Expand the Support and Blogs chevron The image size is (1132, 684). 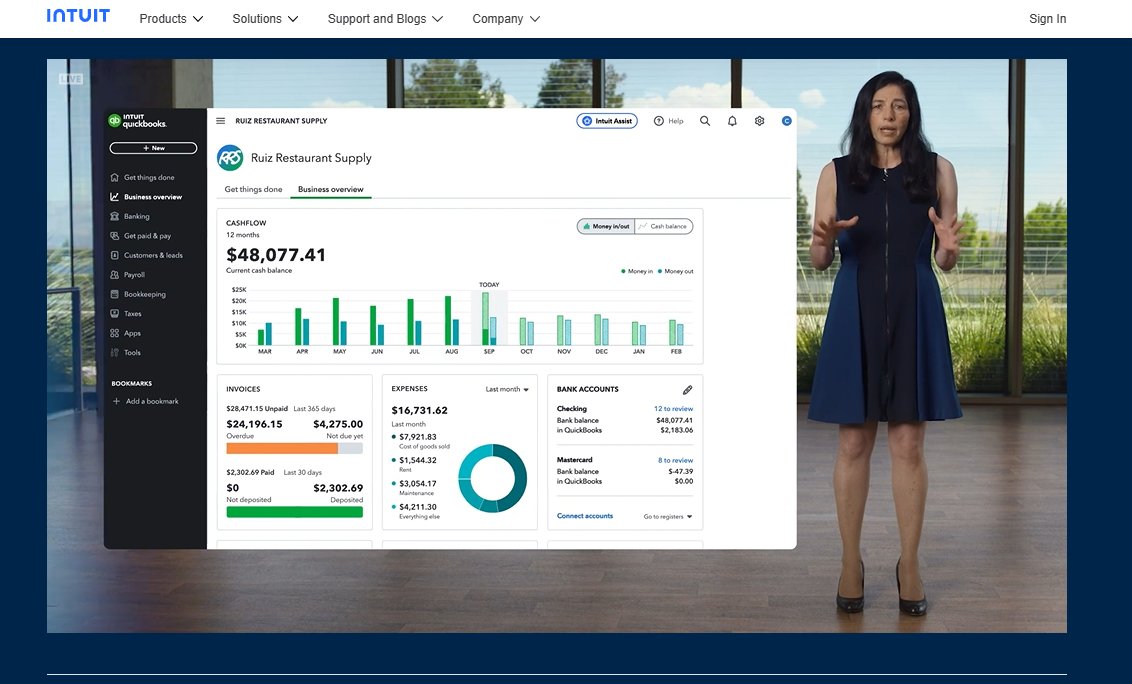pos(437,20)
